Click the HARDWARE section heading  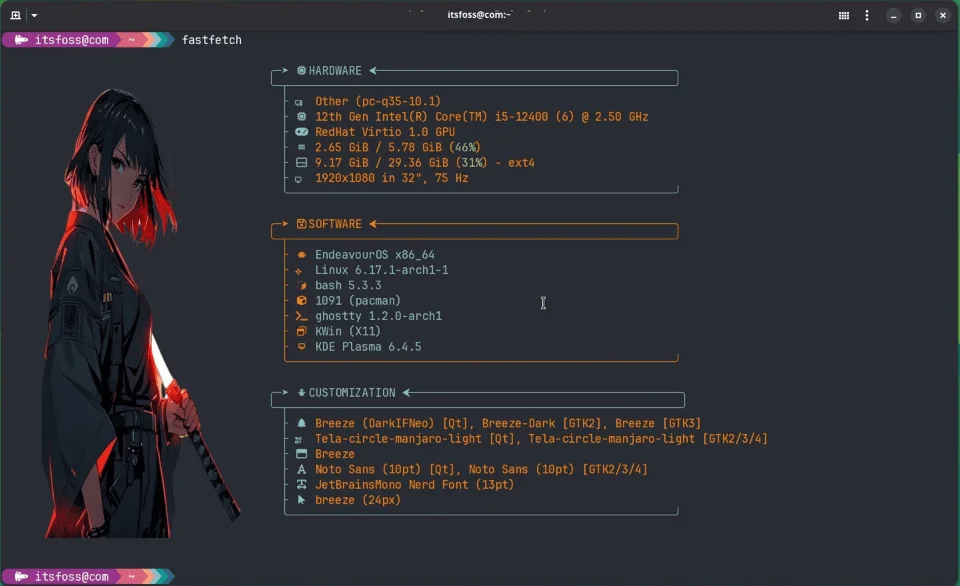335,70
